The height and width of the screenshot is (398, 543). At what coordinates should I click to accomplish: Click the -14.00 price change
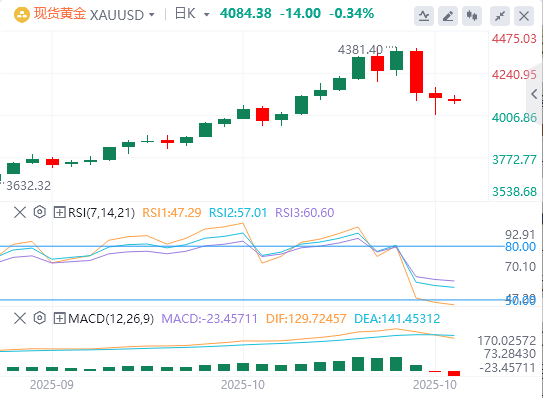[300, 14]
